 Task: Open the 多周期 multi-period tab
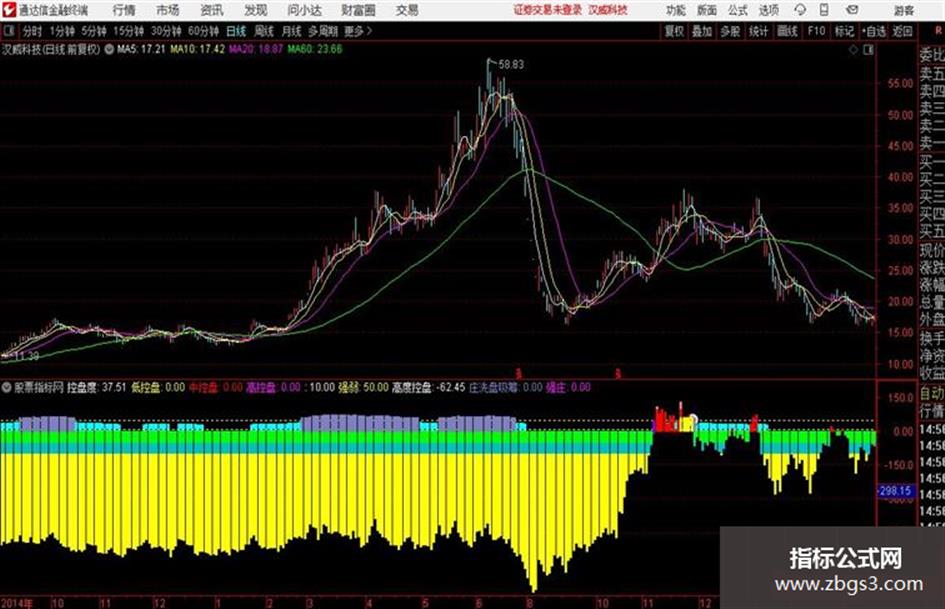coord(322,31)
